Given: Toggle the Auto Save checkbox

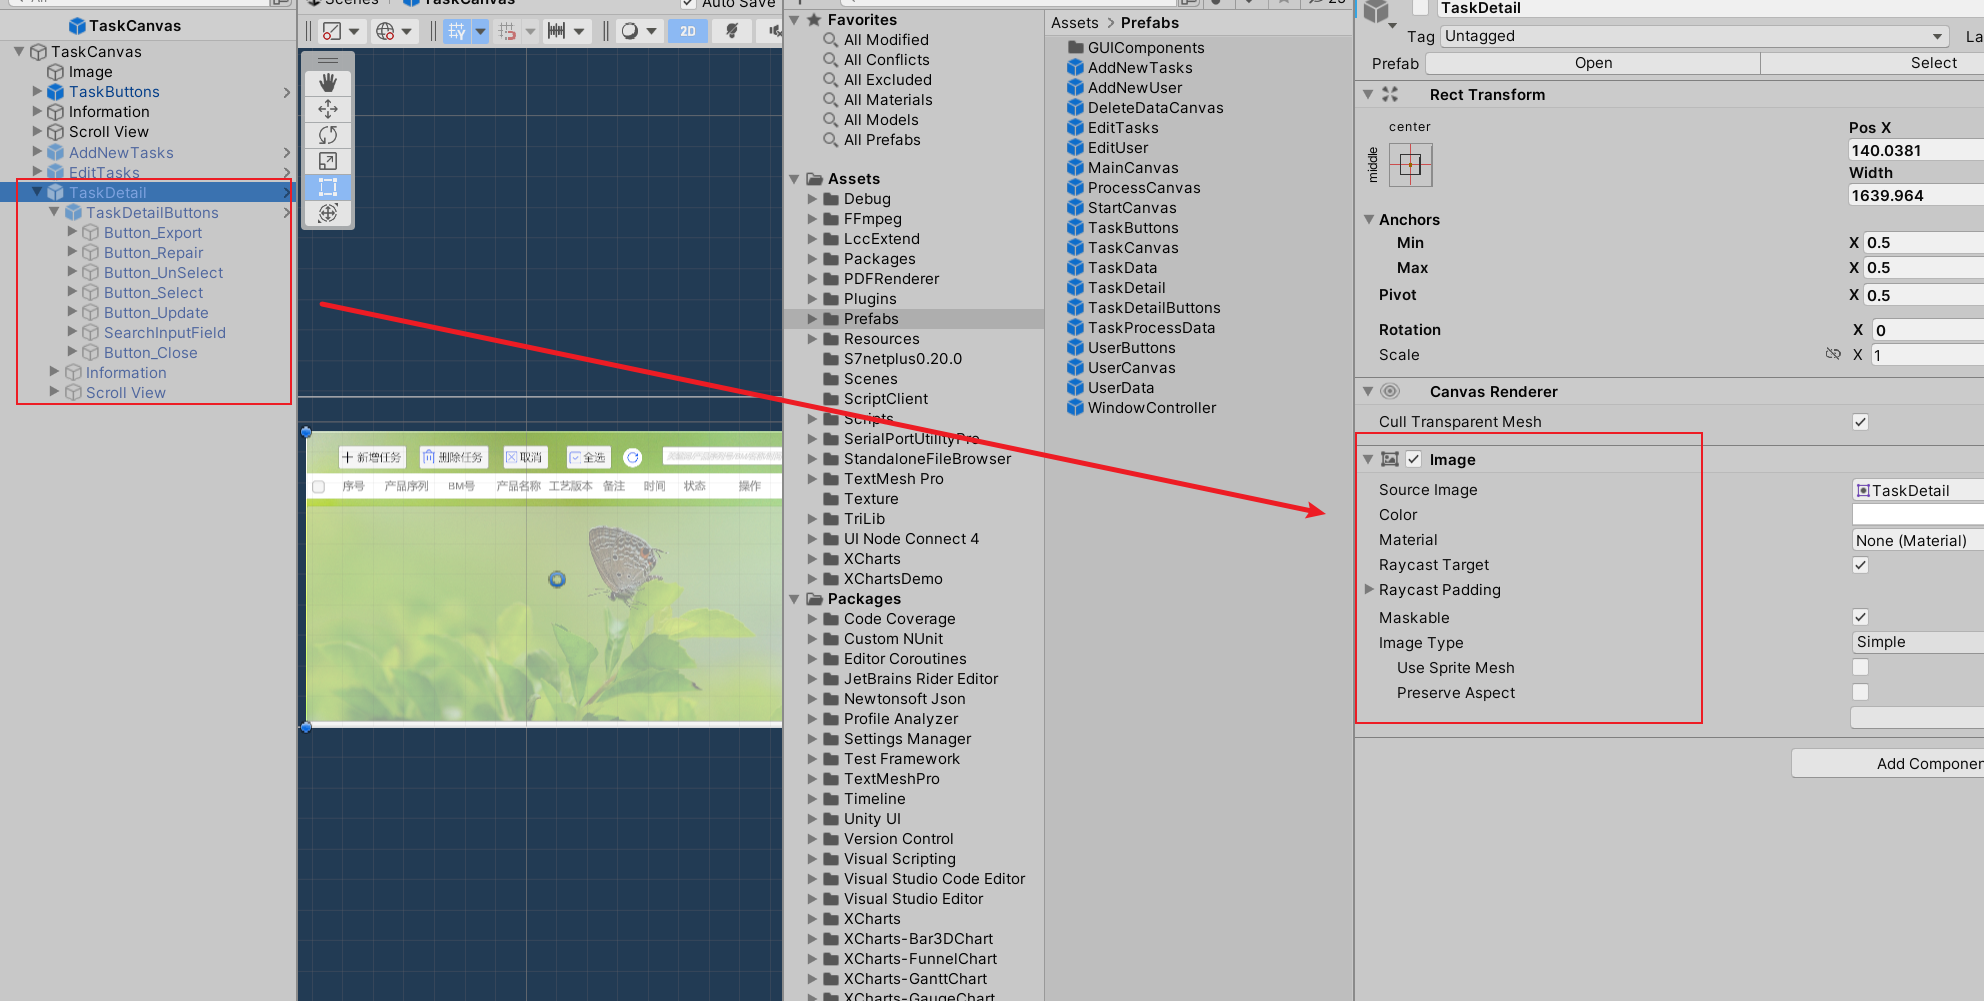Looking at the screenshot, I should pos(688,4).
